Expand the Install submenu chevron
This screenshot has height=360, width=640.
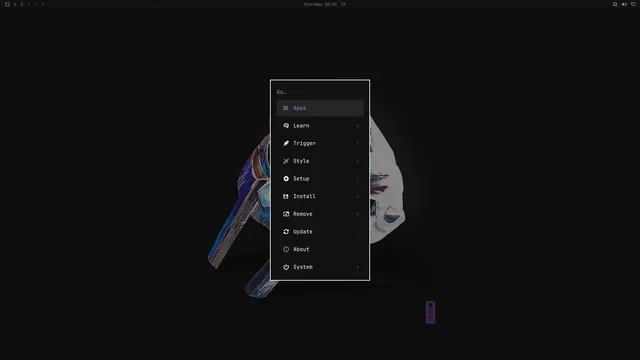tap(358, 197)
